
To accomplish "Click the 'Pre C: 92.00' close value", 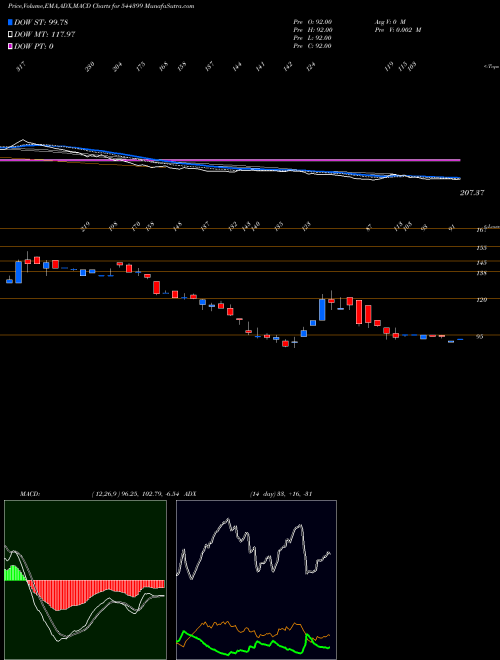I will pyautogui.click(x=313, y=46).
